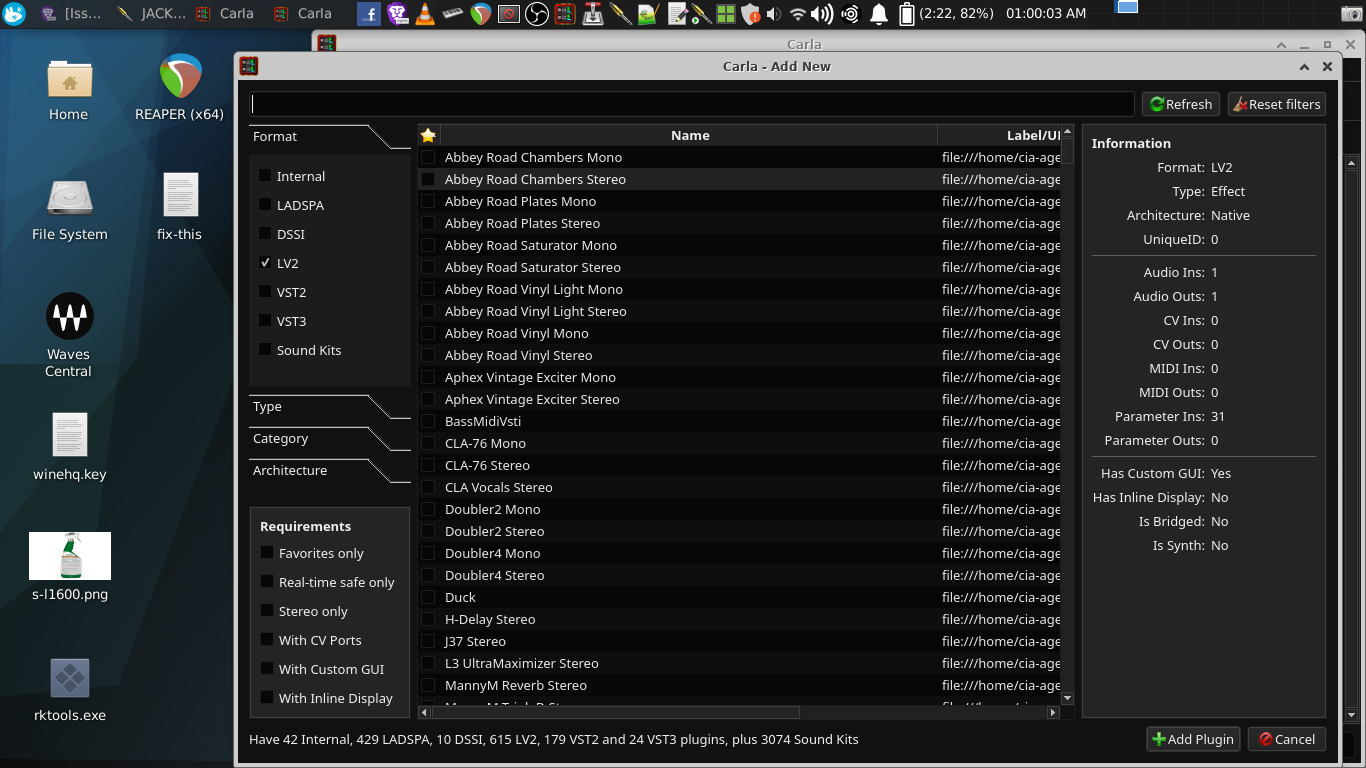Launch Brave browser from the panel
This screenshot has width=1366, height=768.
point(397,14)
